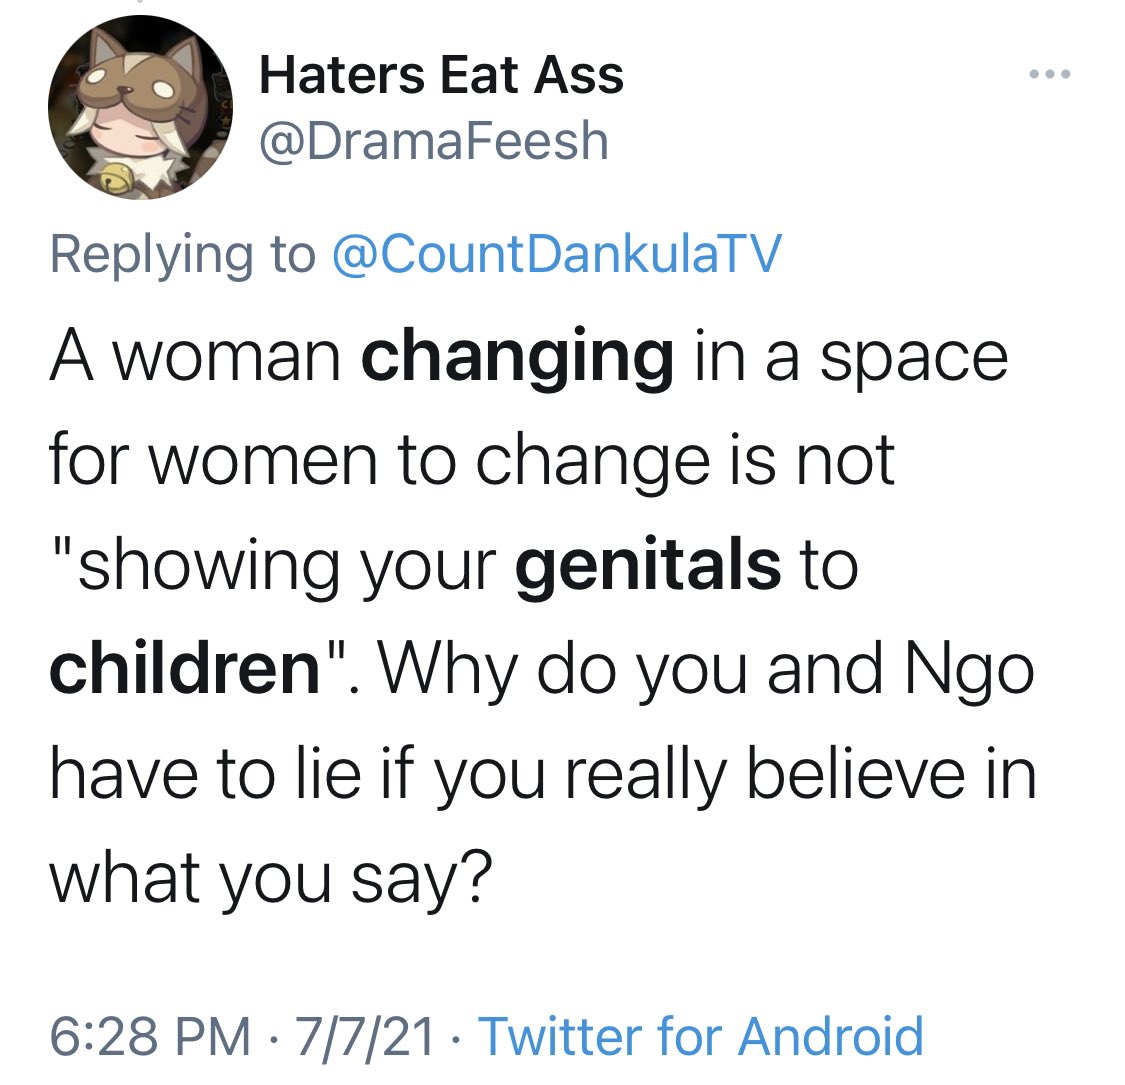Click the opening words 'A woman'
The height and width of the screenshot is (1085, 1125).
tap(194, 358)
